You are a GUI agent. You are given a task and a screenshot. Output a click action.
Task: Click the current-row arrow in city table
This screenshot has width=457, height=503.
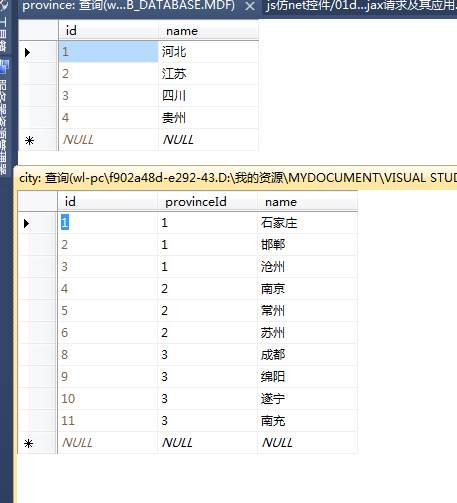point(27,223)
